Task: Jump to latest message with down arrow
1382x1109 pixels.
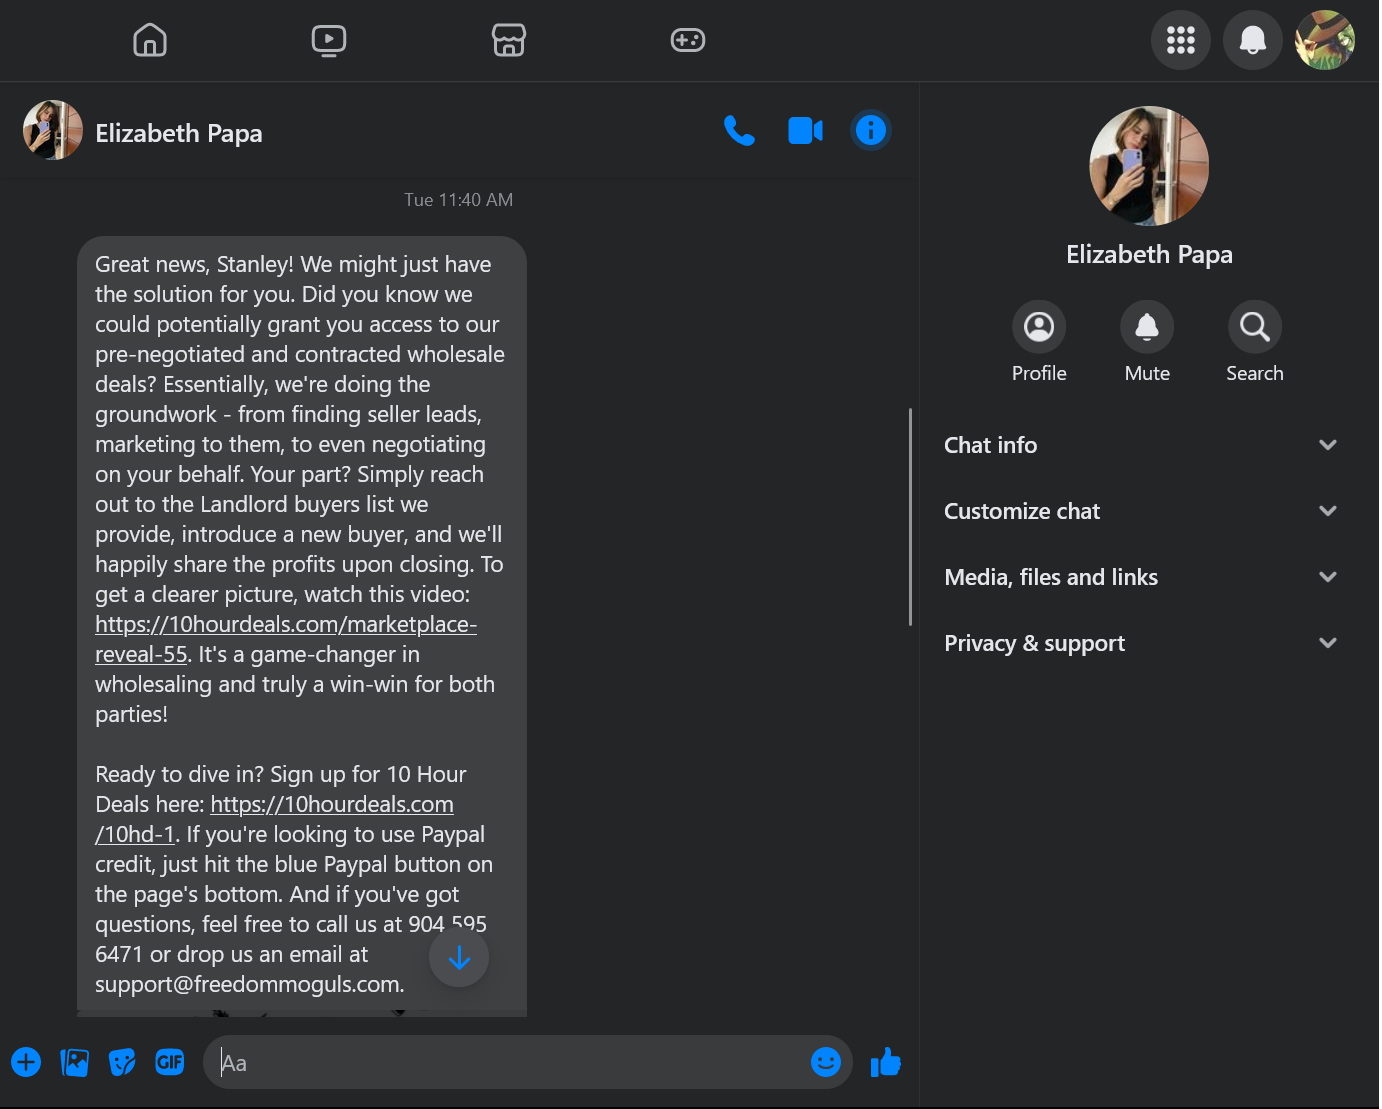Action: (x=459, y=957)
